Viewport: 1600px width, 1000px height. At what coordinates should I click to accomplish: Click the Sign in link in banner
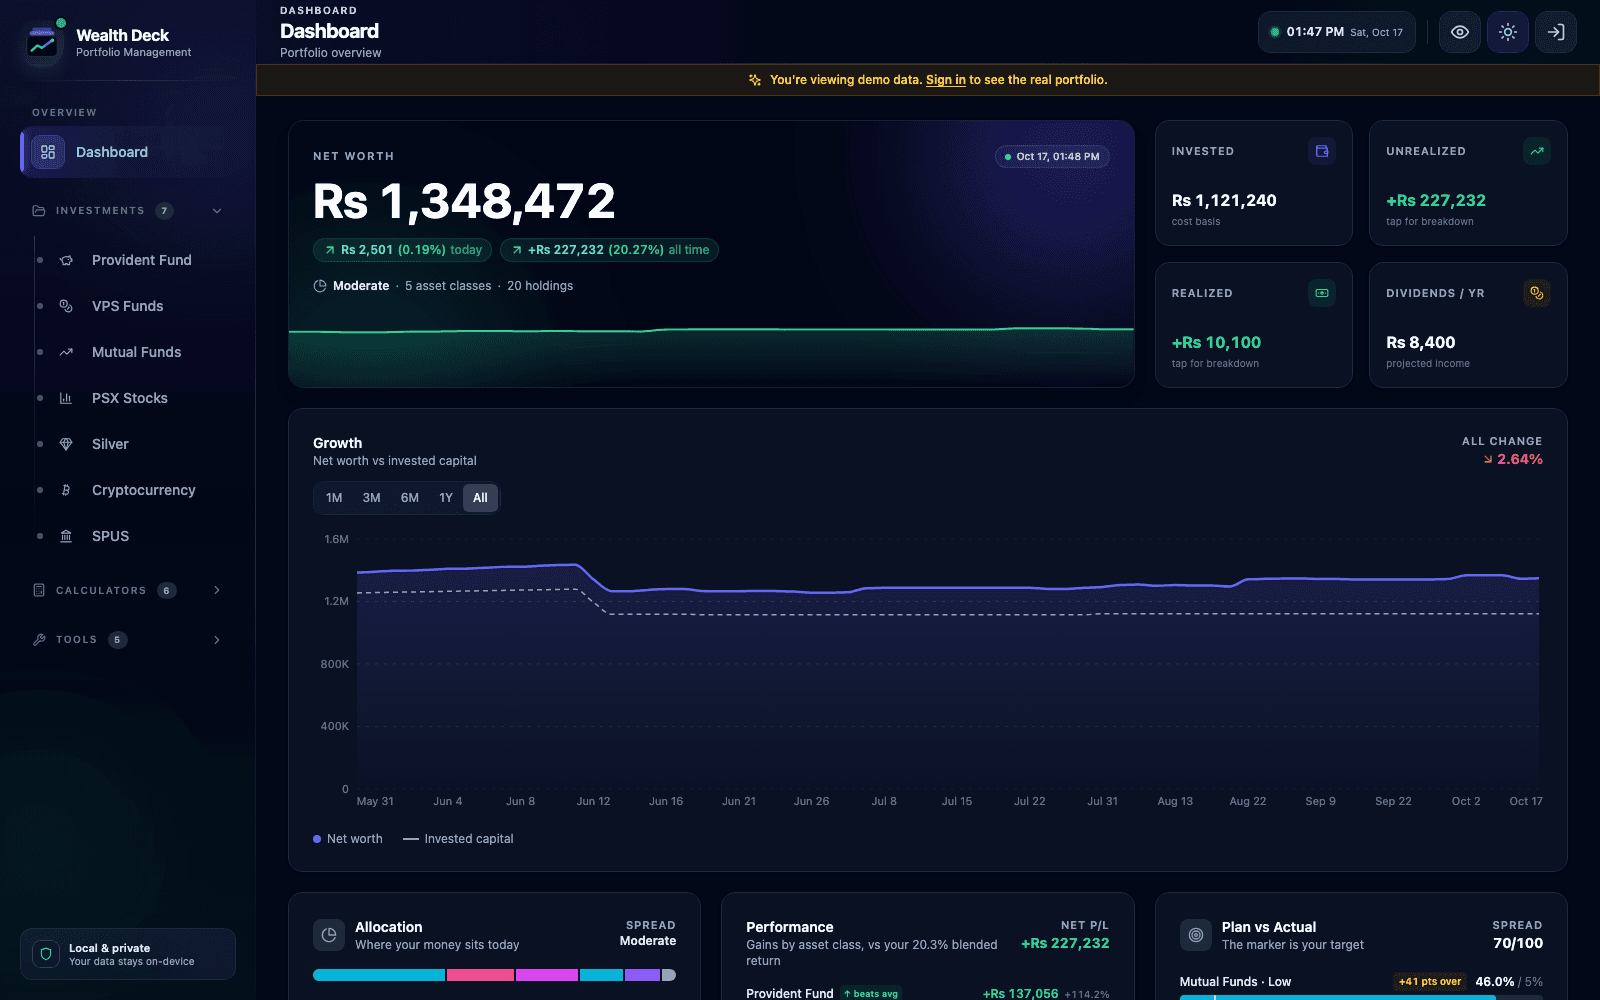(945, 80)
